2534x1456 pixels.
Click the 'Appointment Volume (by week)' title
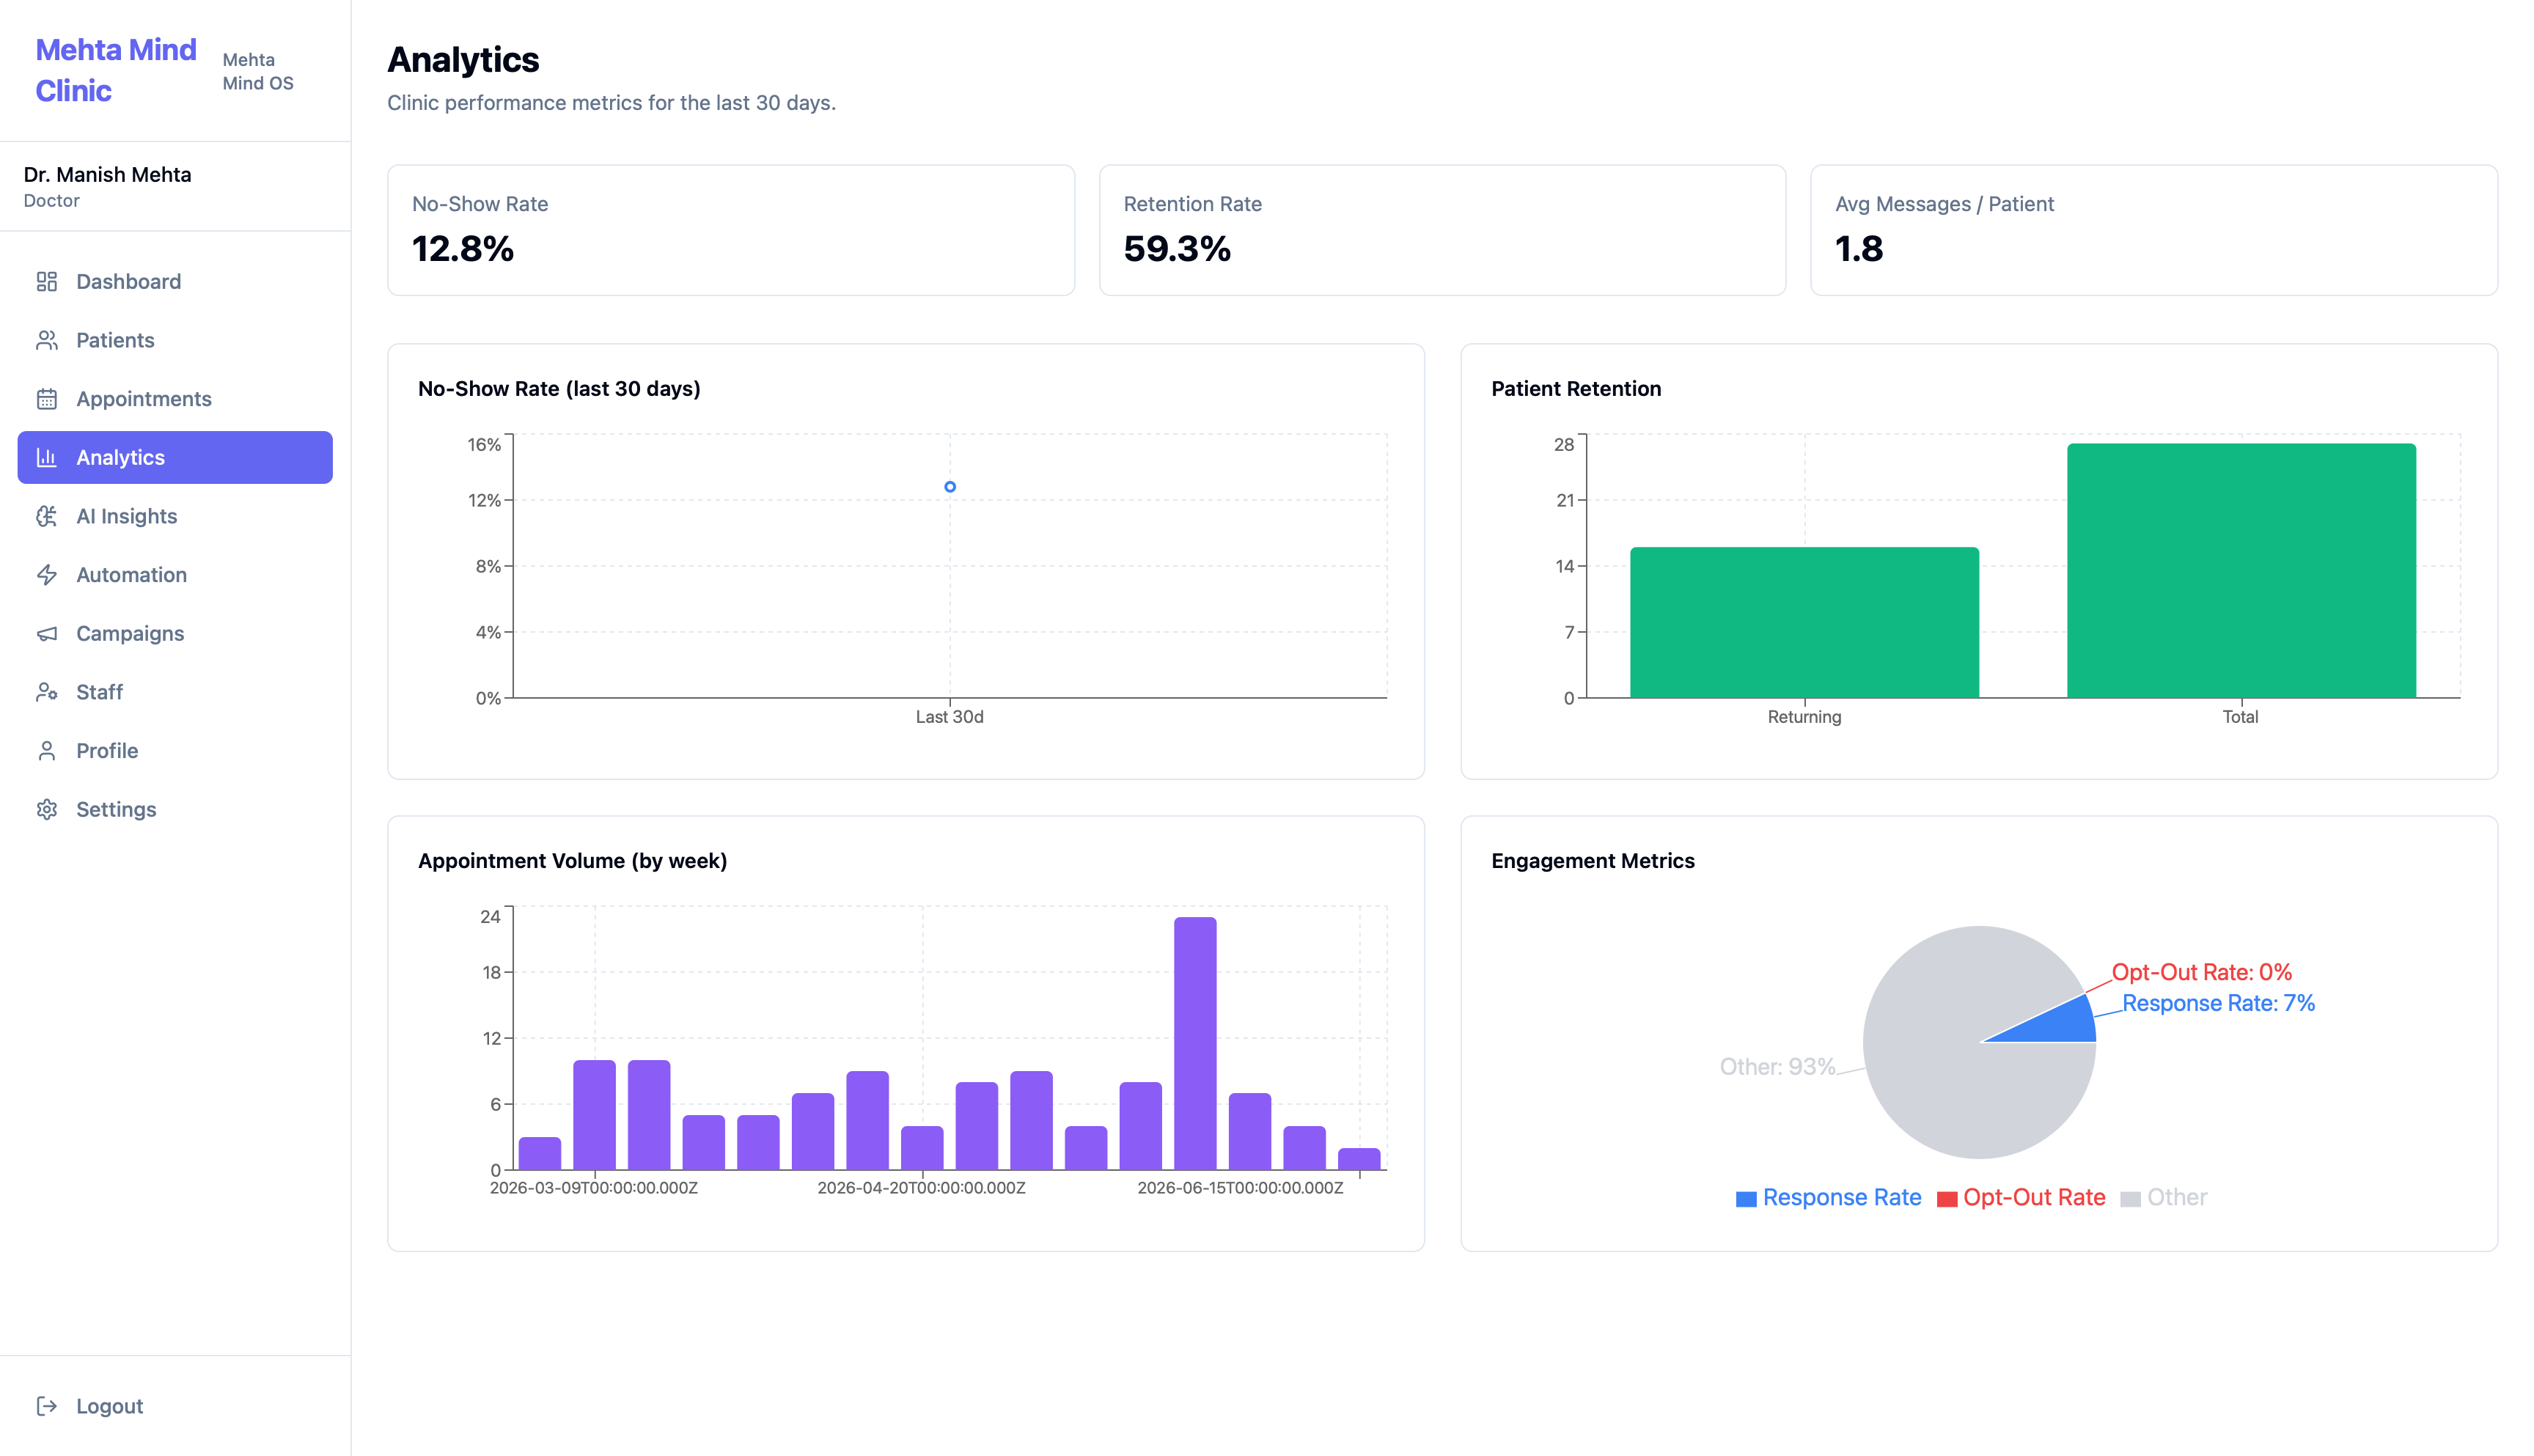click(572, 861)
